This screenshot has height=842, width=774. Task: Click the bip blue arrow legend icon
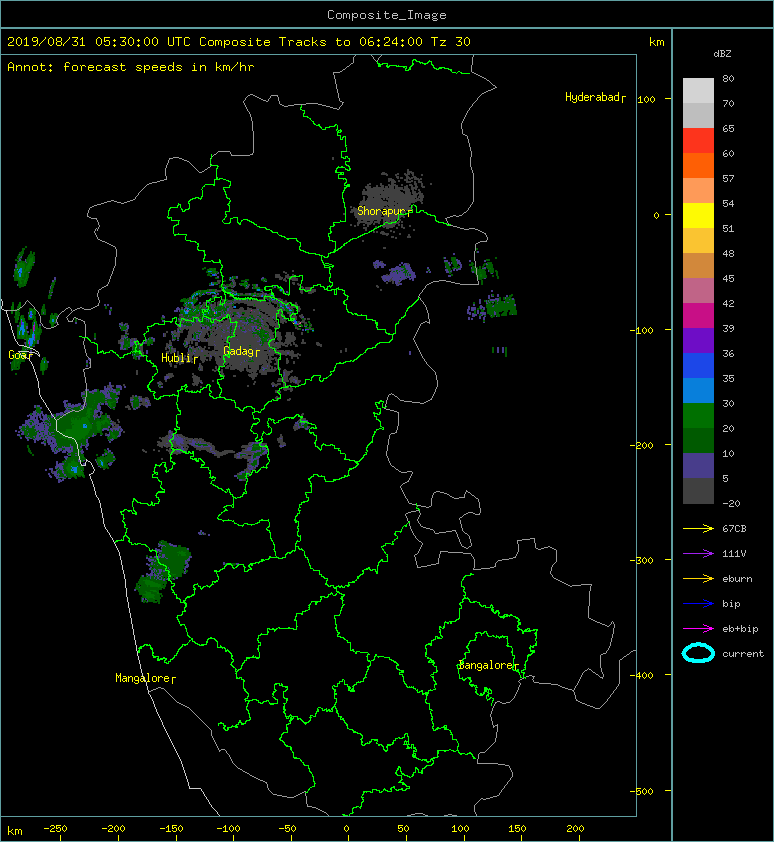point(698,604)
